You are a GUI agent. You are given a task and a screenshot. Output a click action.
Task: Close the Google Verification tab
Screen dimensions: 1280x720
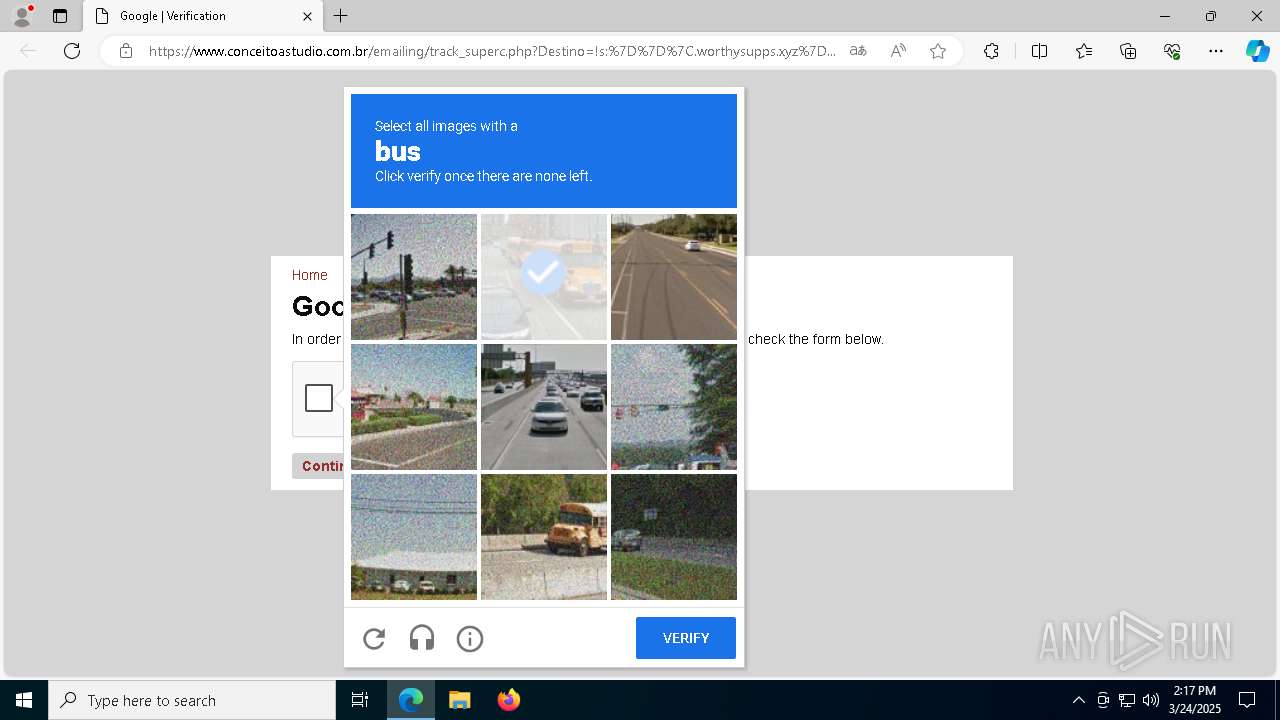coord(307,16)
